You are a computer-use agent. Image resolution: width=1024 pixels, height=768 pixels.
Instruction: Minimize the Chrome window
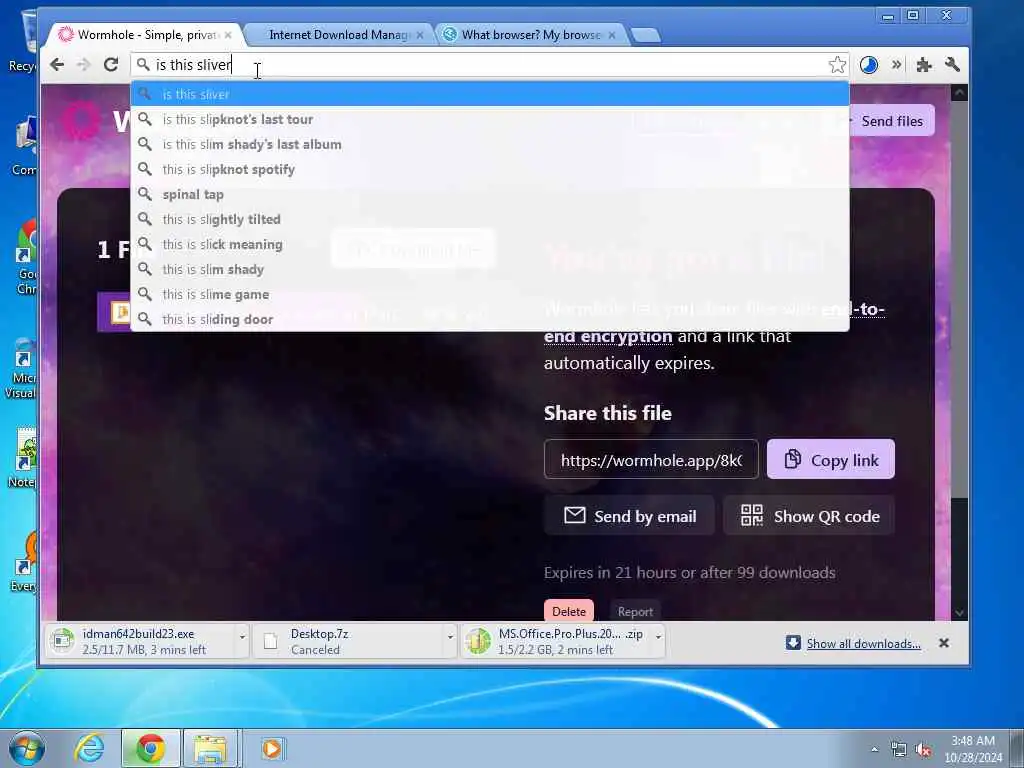(888, 16)
